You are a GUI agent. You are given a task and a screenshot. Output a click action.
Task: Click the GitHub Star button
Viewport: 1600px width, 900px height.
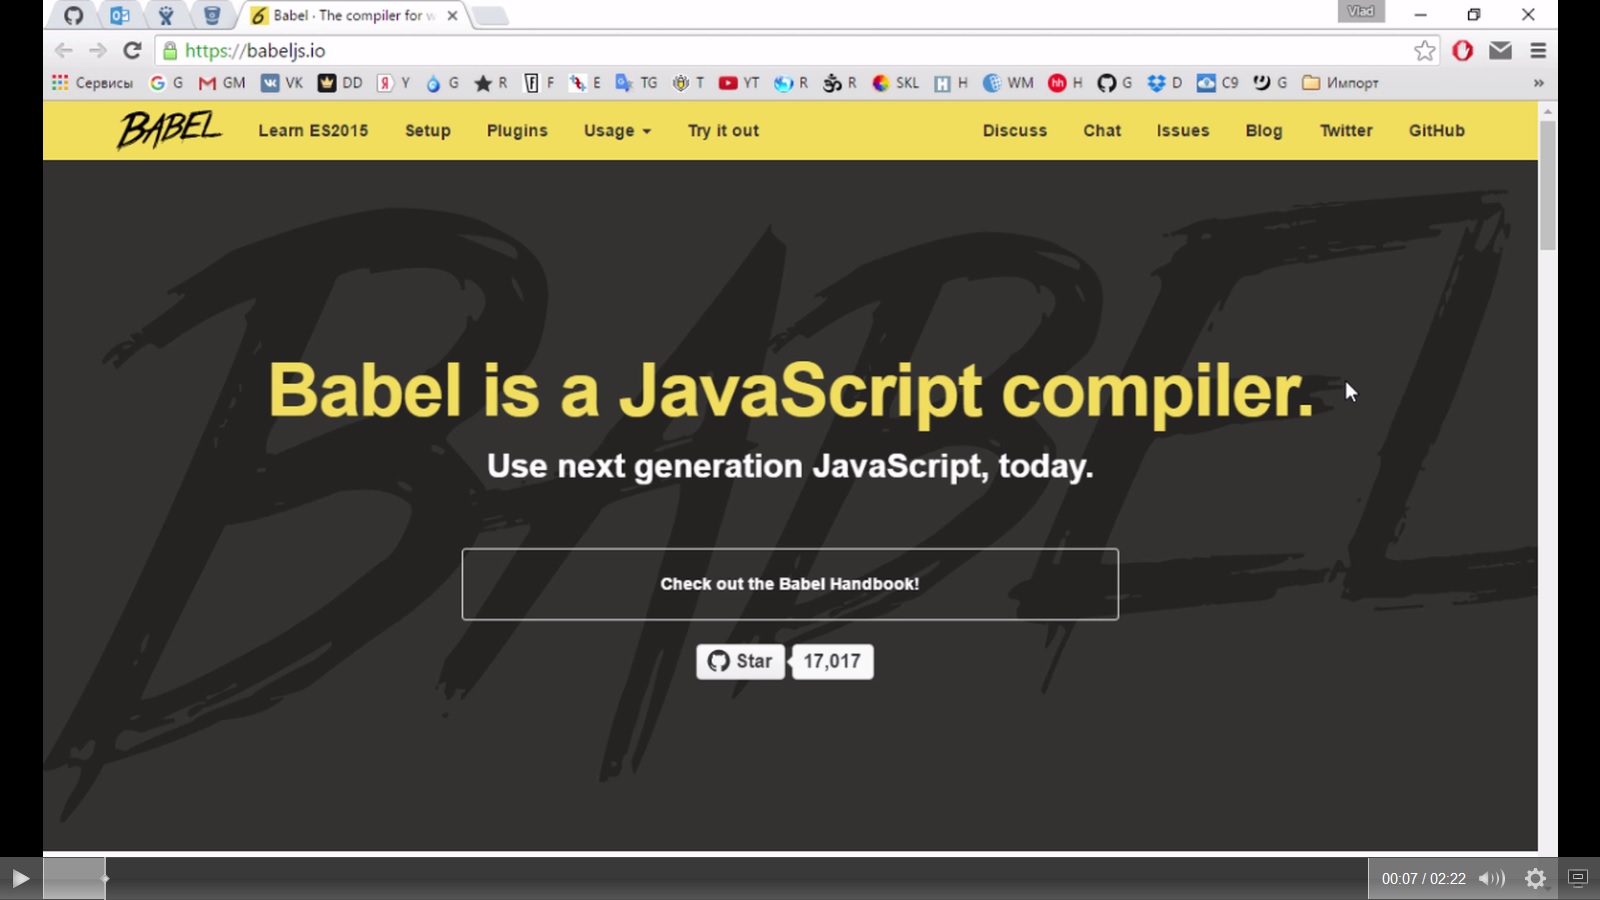pos(740,661)
